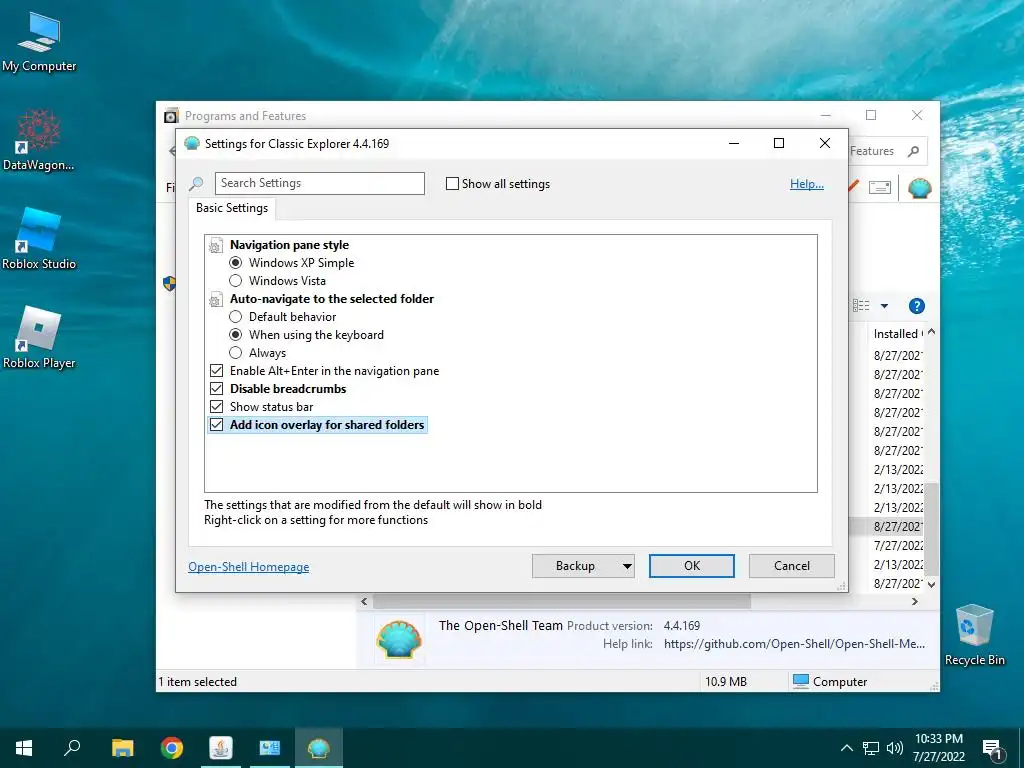Click the Installed column header
The image size is (1024, 768).
click(x=897, y=334)
